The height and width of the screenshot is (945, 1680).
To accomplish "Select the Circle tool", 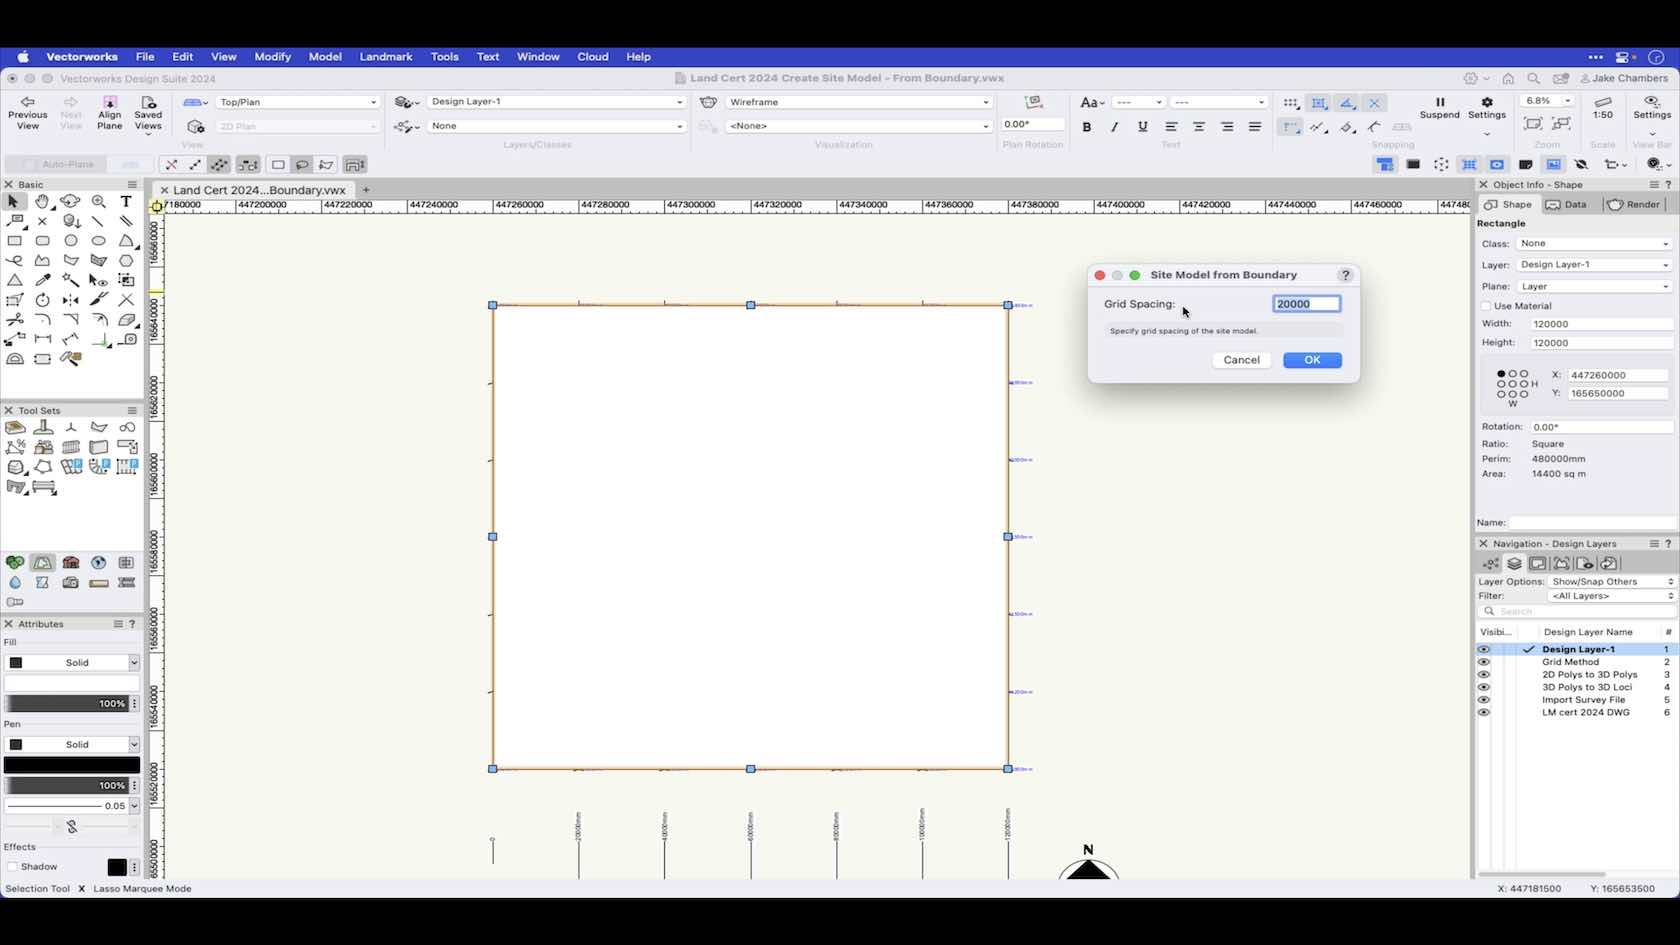I will [70, 241].
